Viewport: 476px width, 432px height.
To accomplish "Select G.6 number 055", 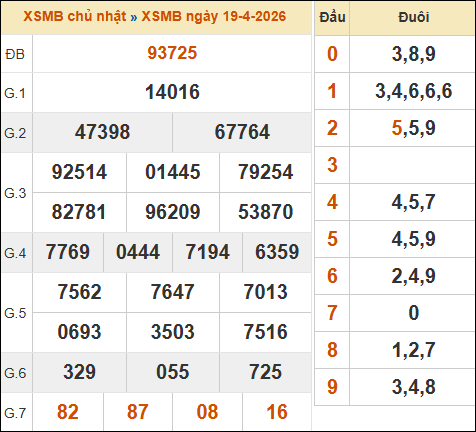I will [173, 372].
